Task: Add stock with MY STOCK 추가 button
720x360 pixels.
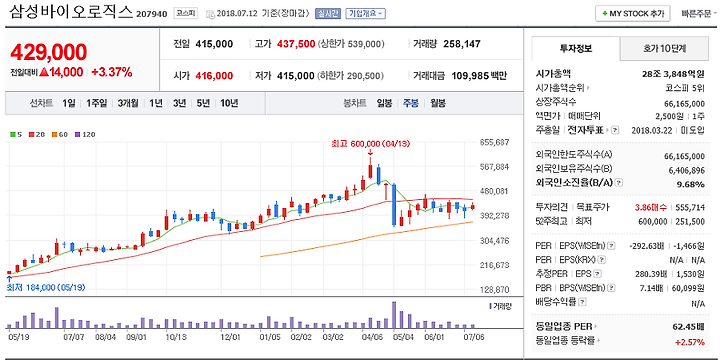Action: point(633,13)
